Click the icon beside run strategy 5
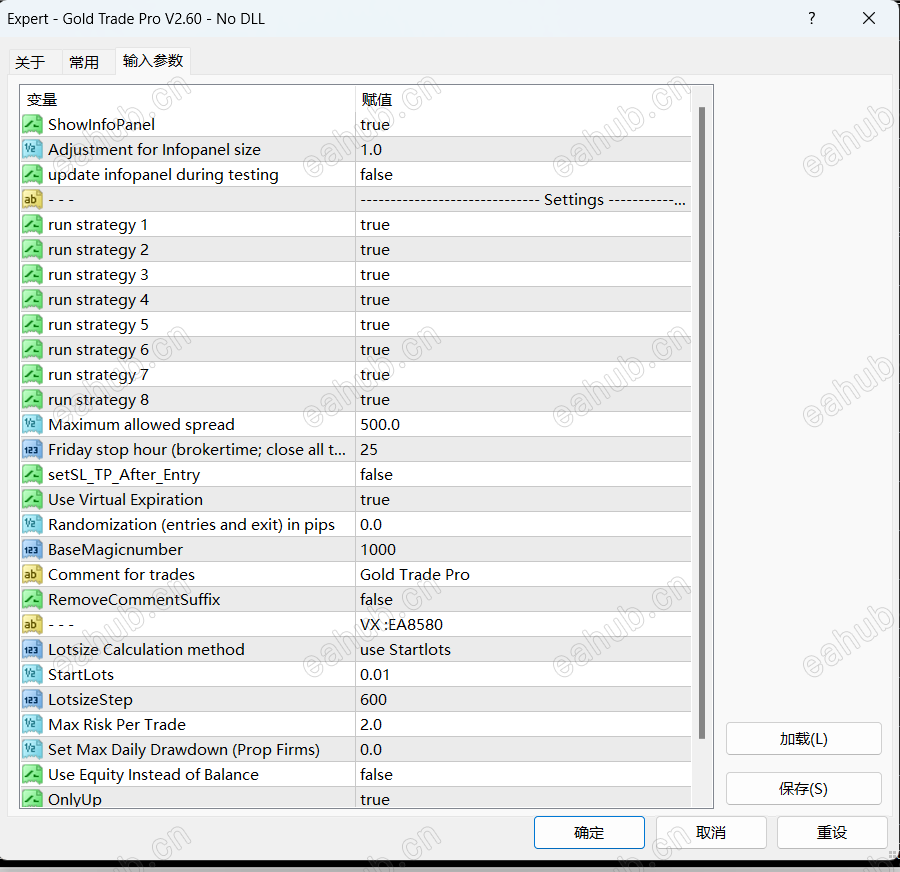Screen dimensions: 900x872 click(32, 324)
